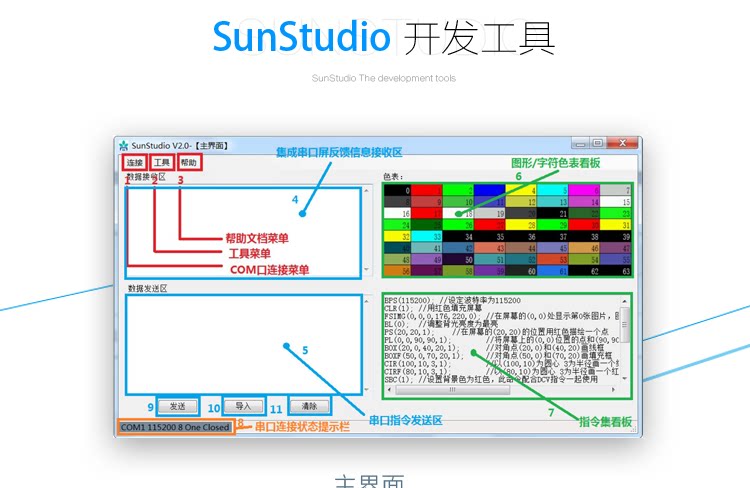Viewport: 750px width, 488px height.
Task: Select white color swatch 15
Action: [x=616, y=202]
